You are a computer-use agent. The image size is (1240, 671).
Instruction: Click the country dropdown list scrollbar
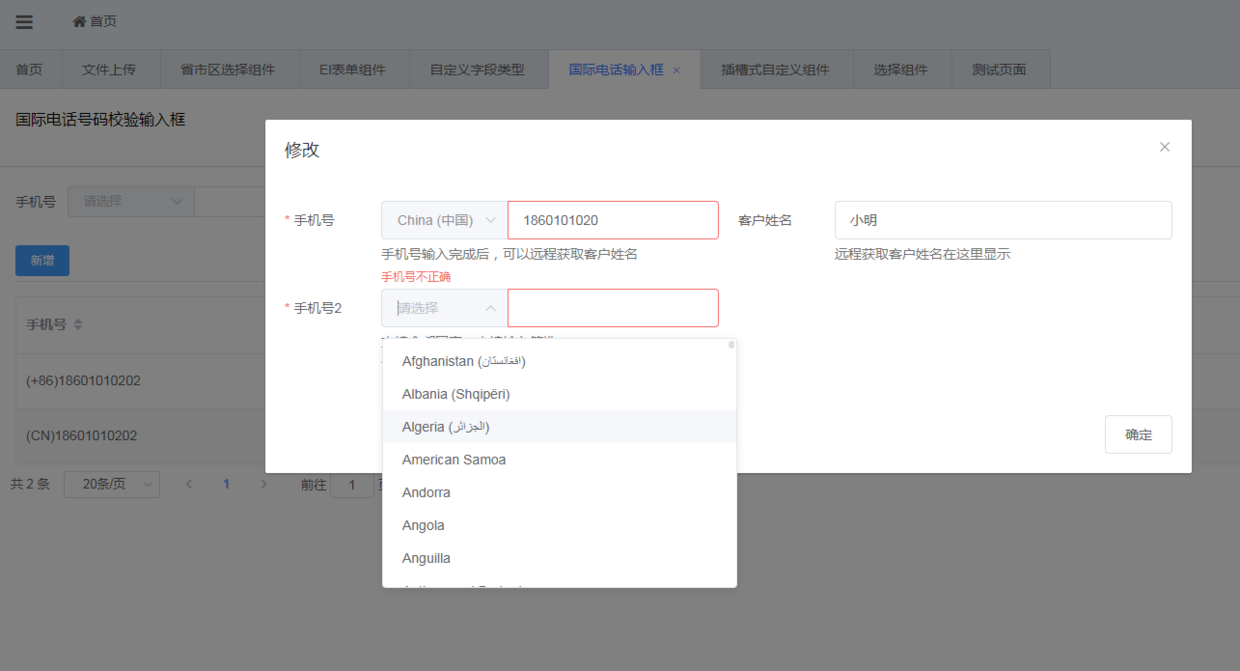pyautogui.click(x=731, y=345)
